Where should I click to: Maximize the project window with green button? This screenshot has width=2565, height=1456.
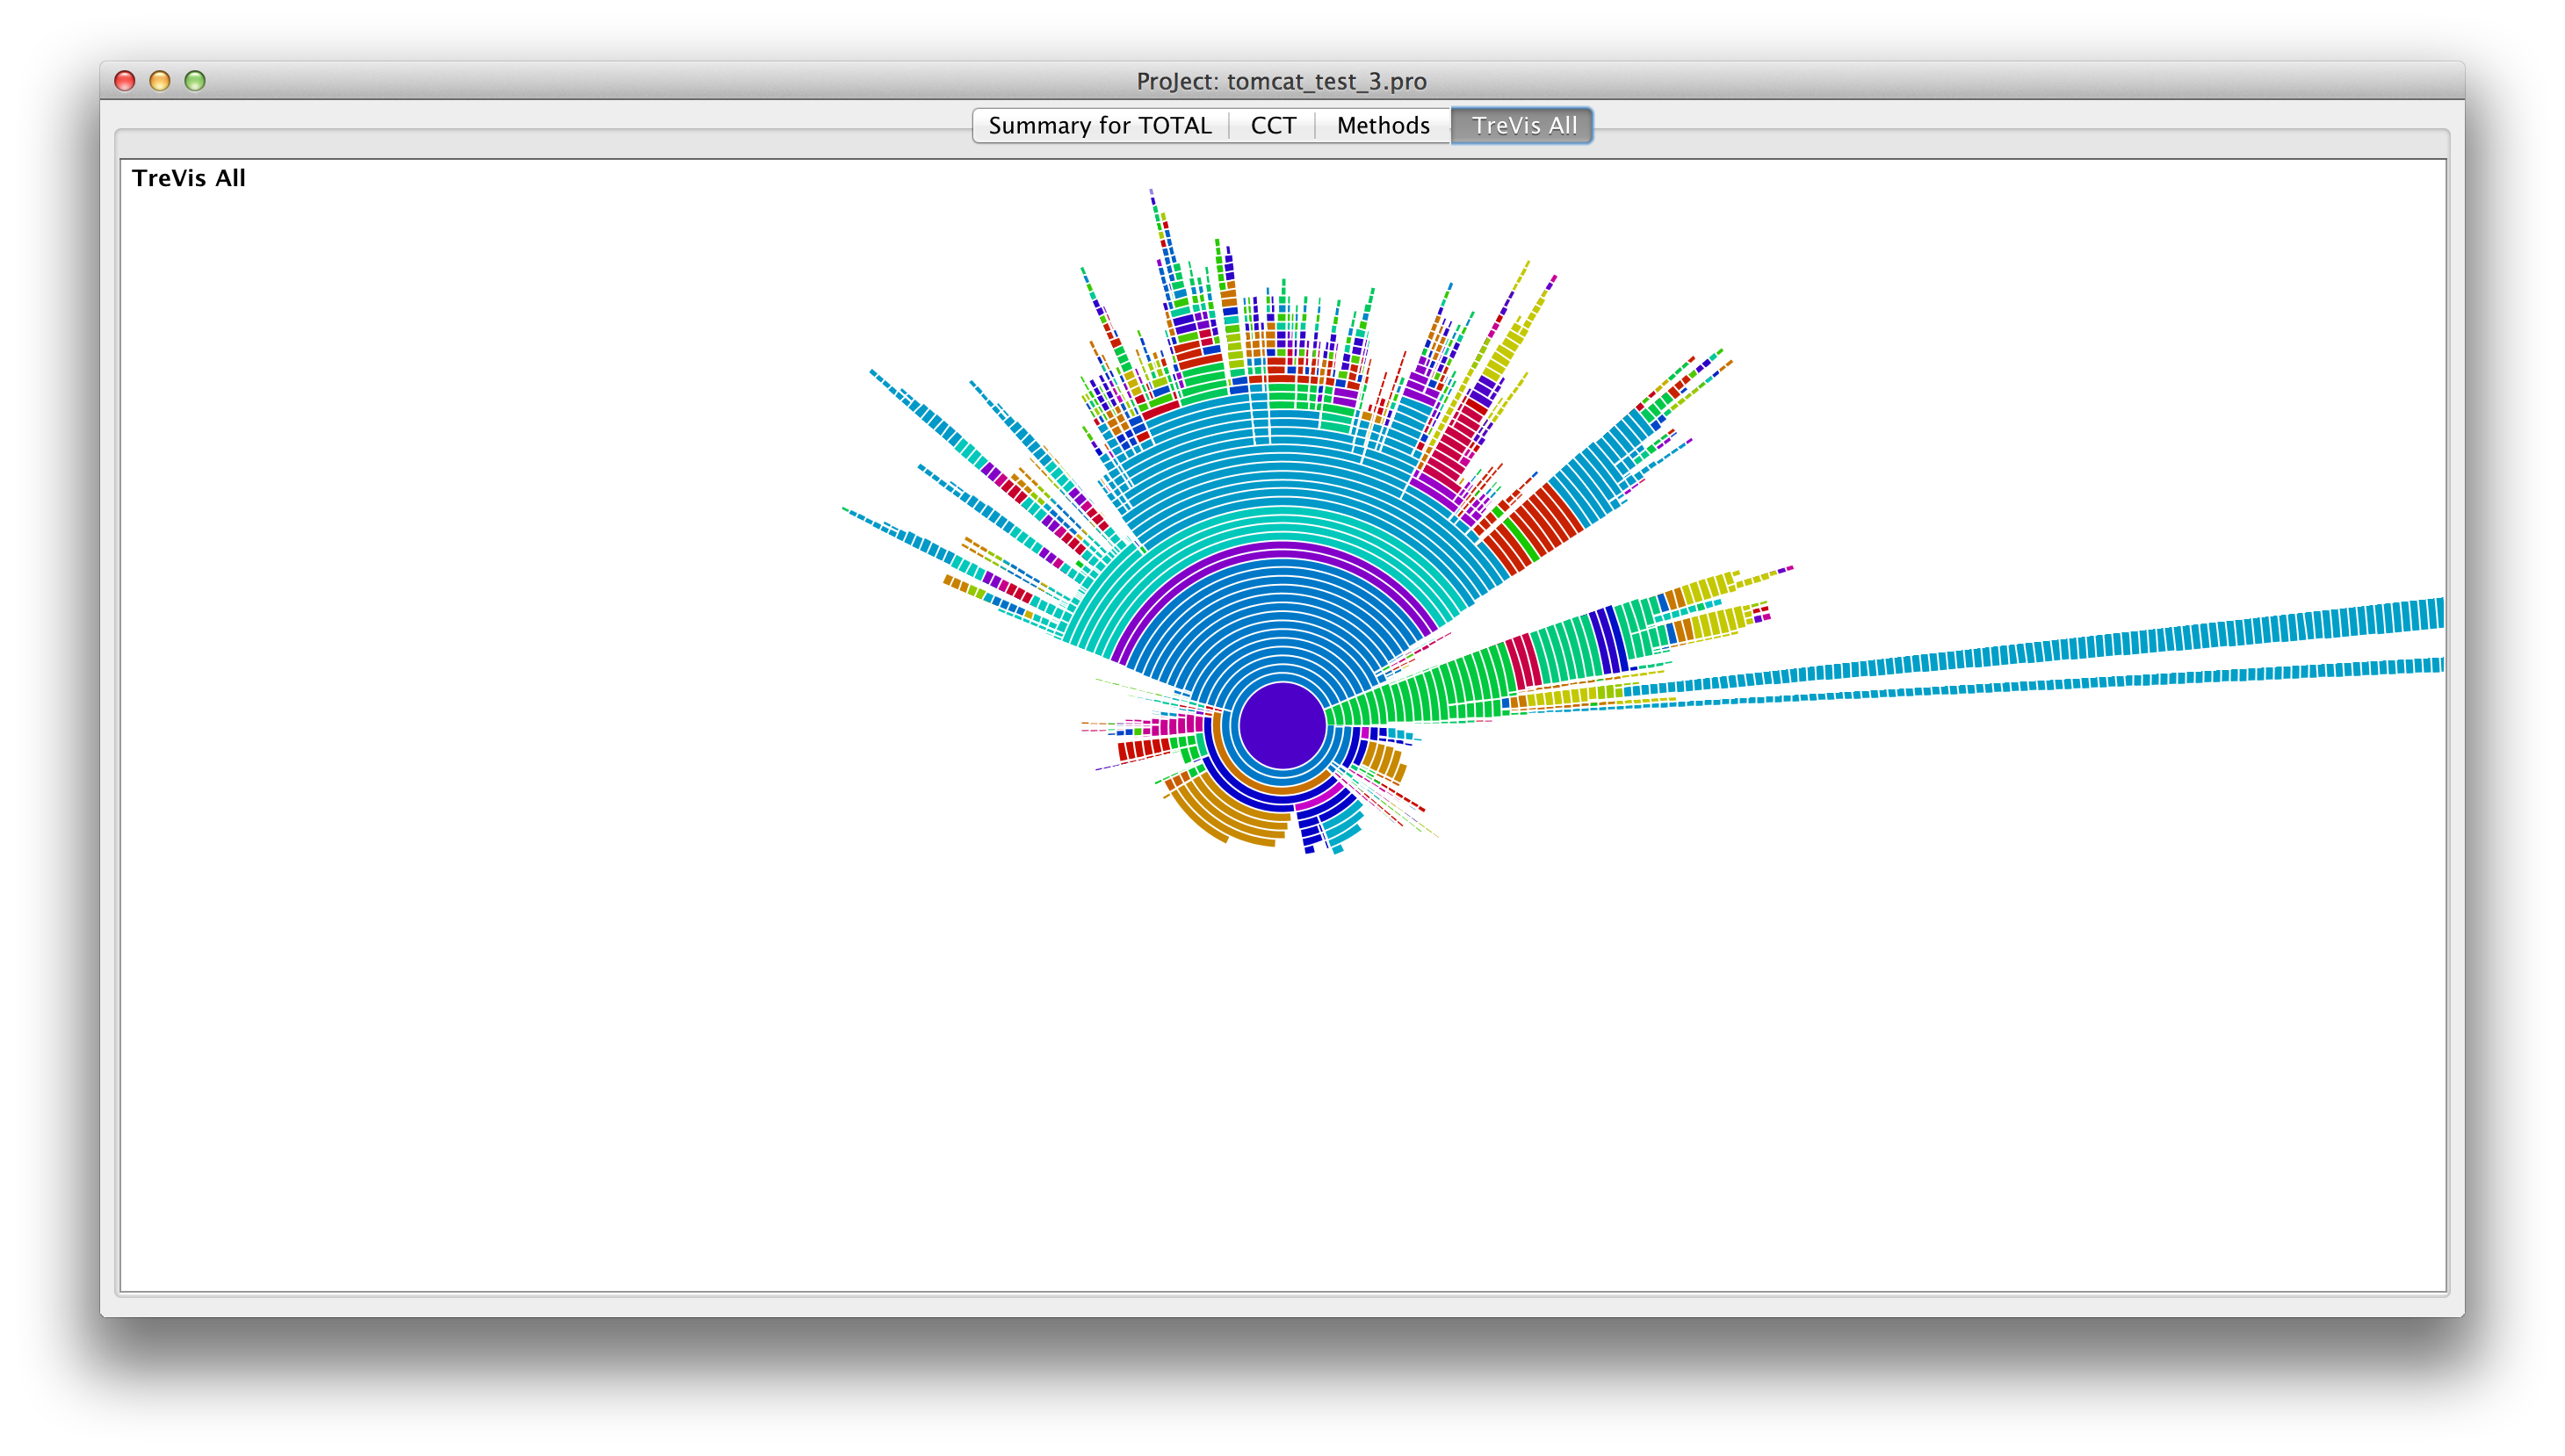195,80
